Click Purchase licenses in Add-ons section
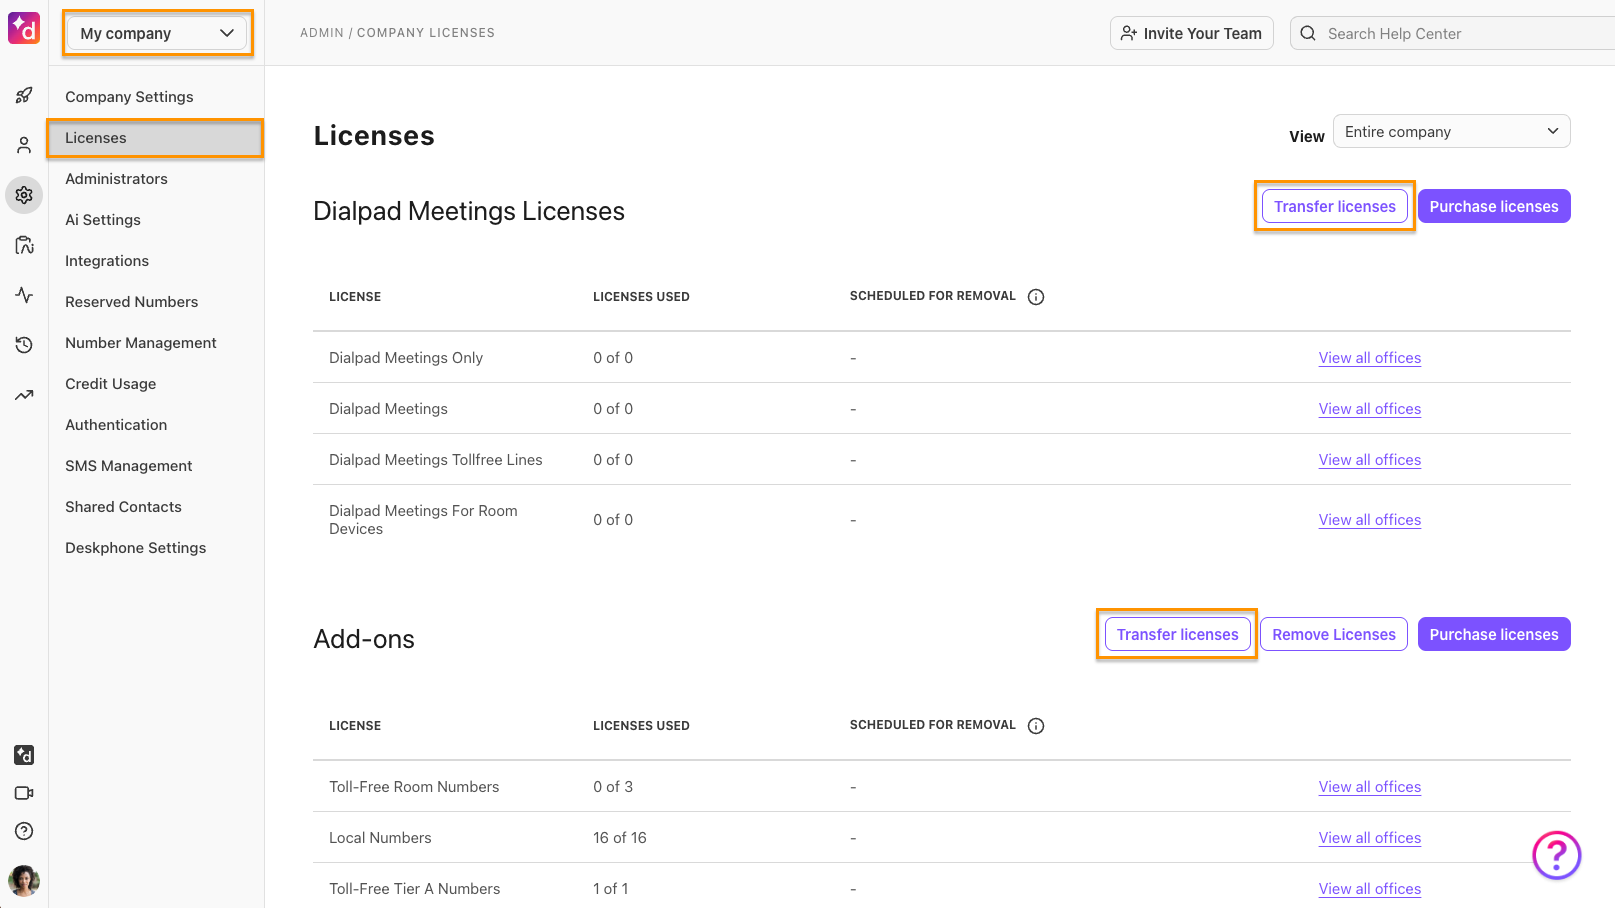This screenshot has width=1615, height=908. coord(1494,634)
